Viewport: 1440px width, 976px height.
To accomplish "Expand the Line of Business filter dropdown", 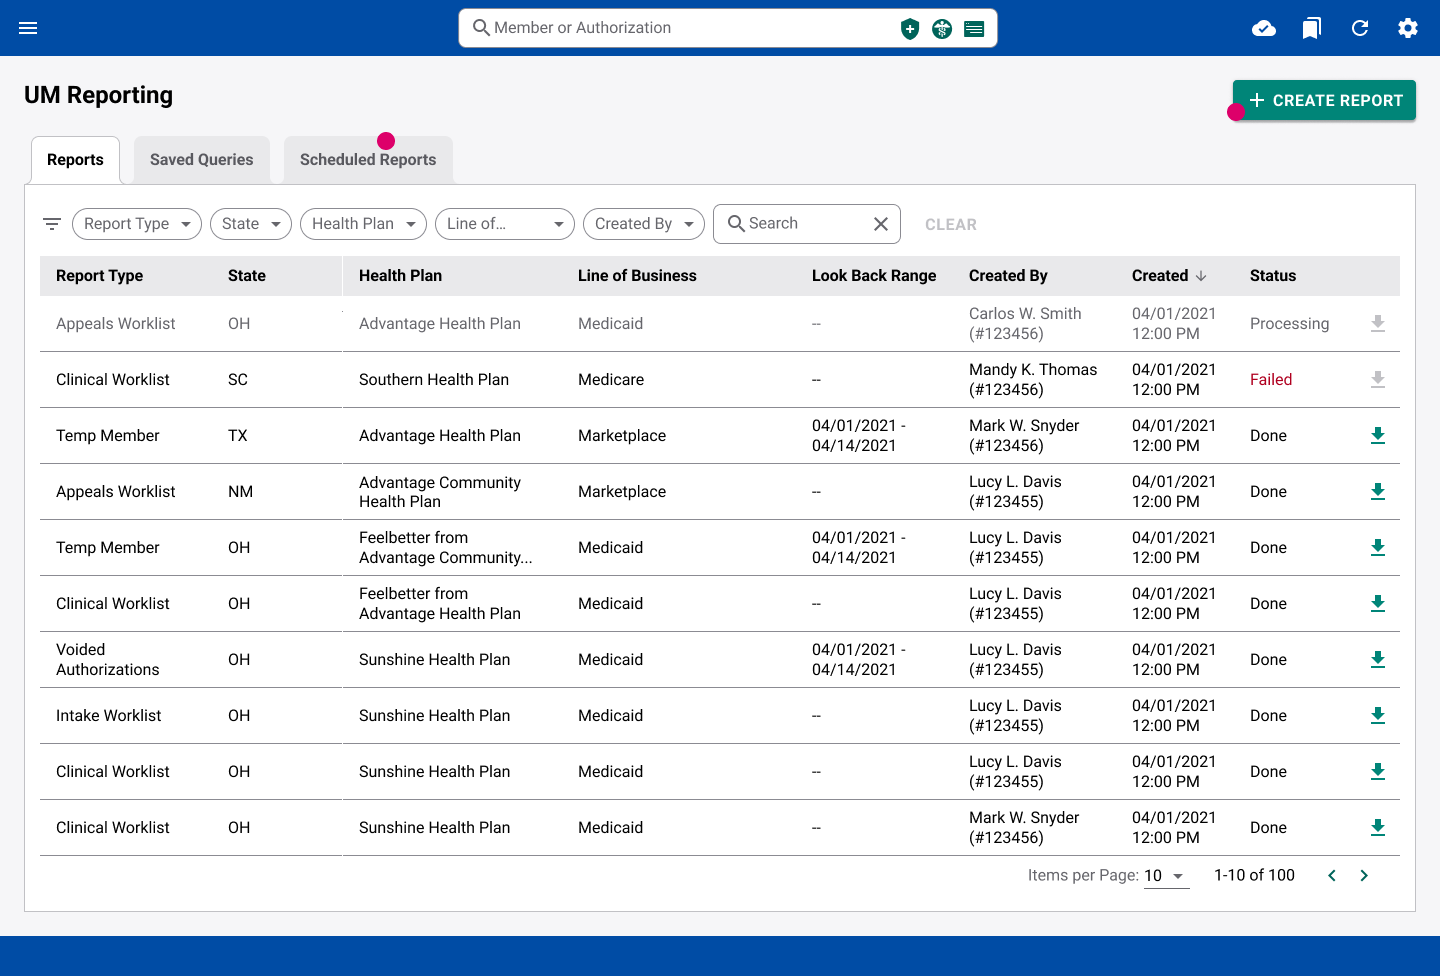I will pos(505,224).
